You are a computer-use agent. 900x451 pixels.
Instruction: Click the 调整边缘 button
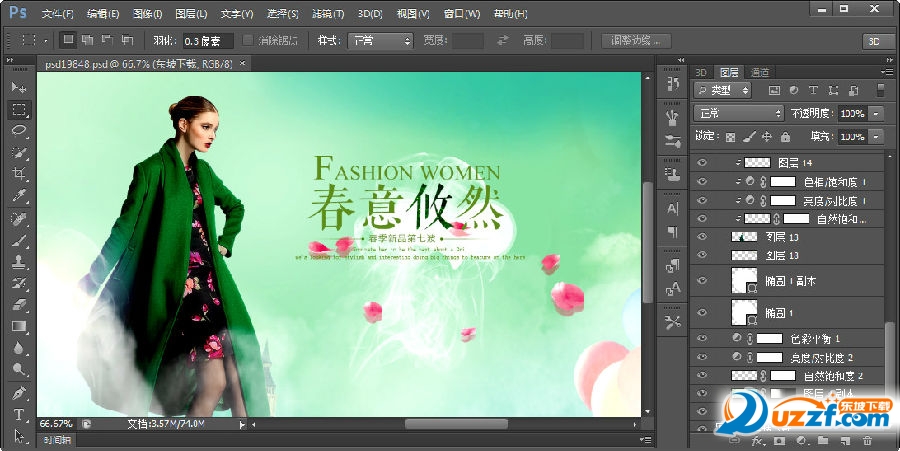[x=636, y=41]
